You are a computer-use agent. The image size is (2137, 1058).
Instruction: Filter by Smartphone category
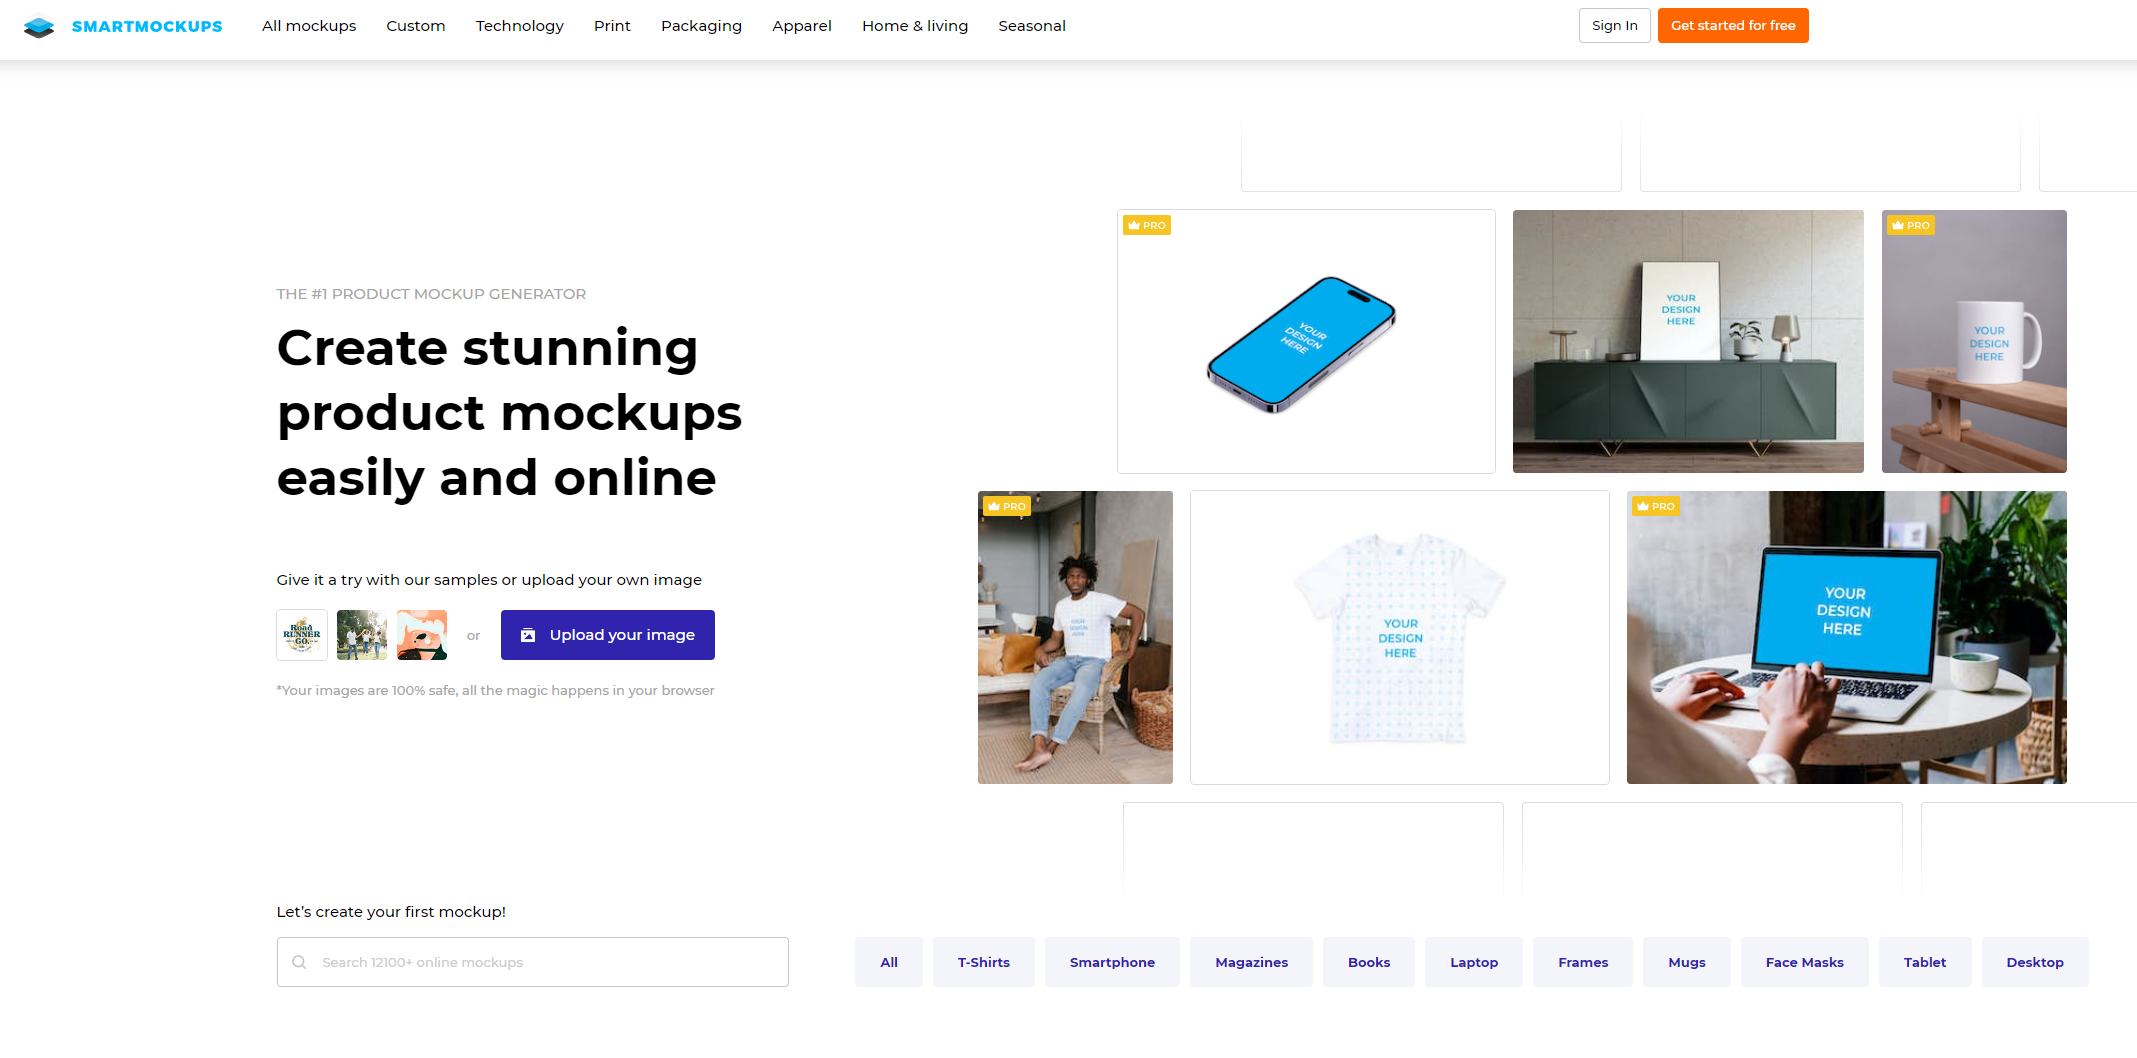click(1112, 962)
